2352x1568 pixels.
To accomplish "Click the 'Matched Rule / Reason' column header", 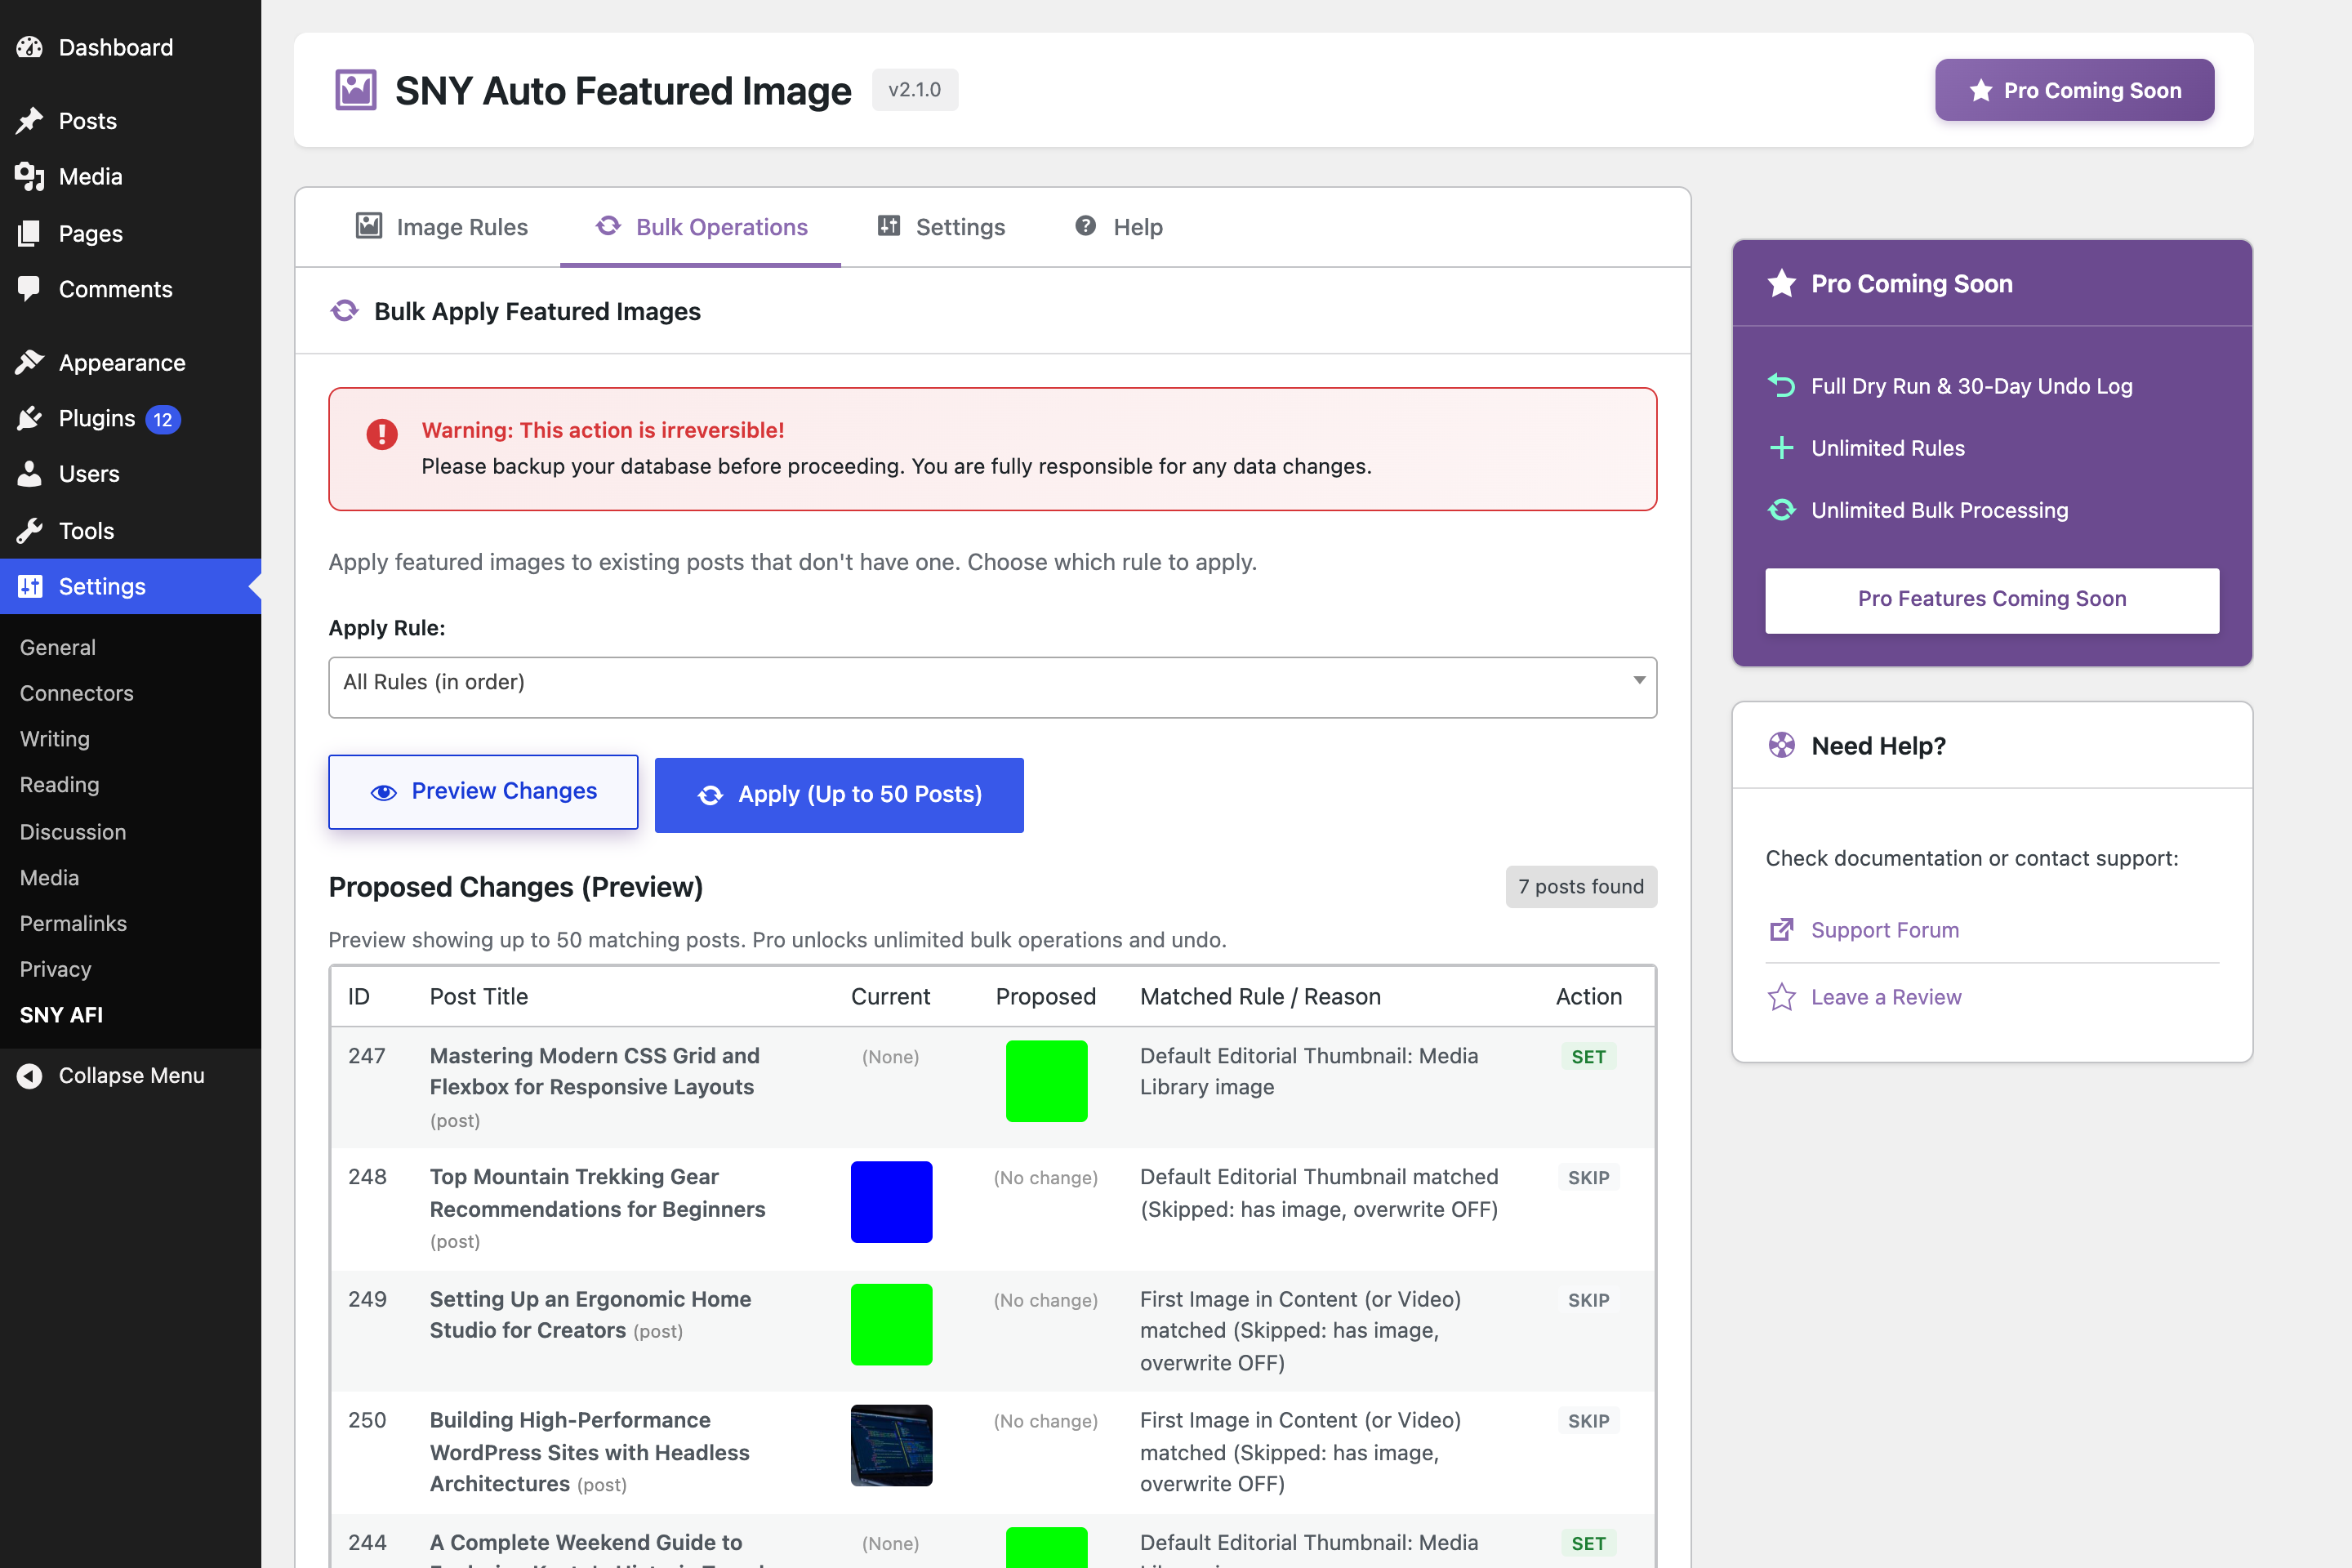I will click(x=1260, y=996).
